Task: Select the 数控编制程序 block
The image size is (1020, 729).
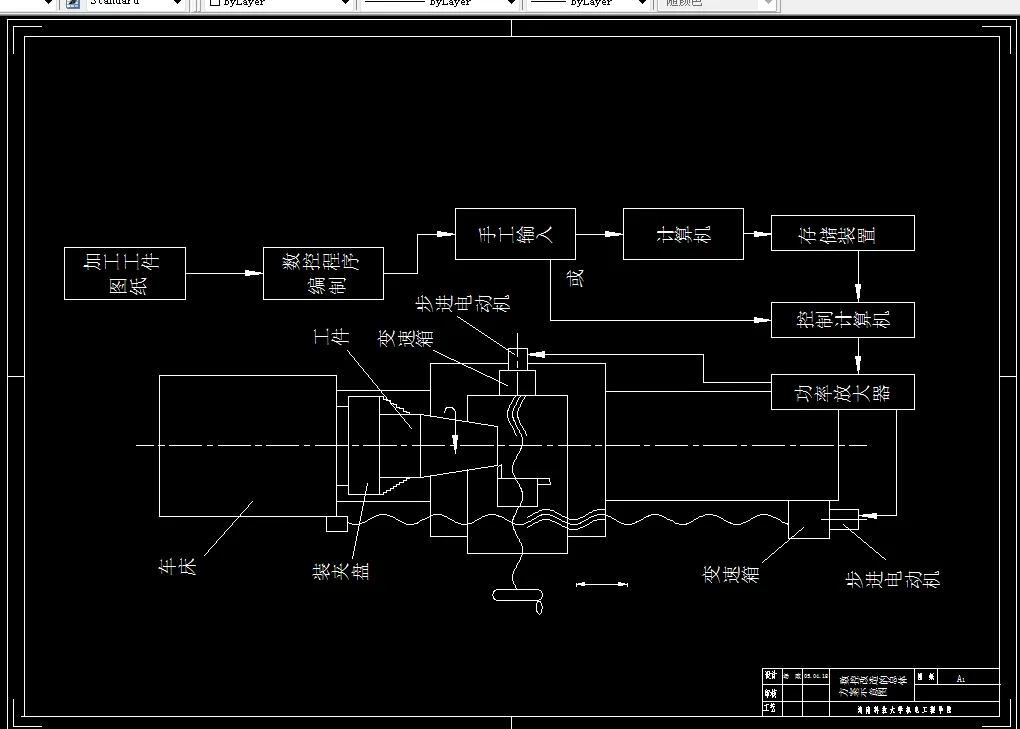Action: click(323, 272)
